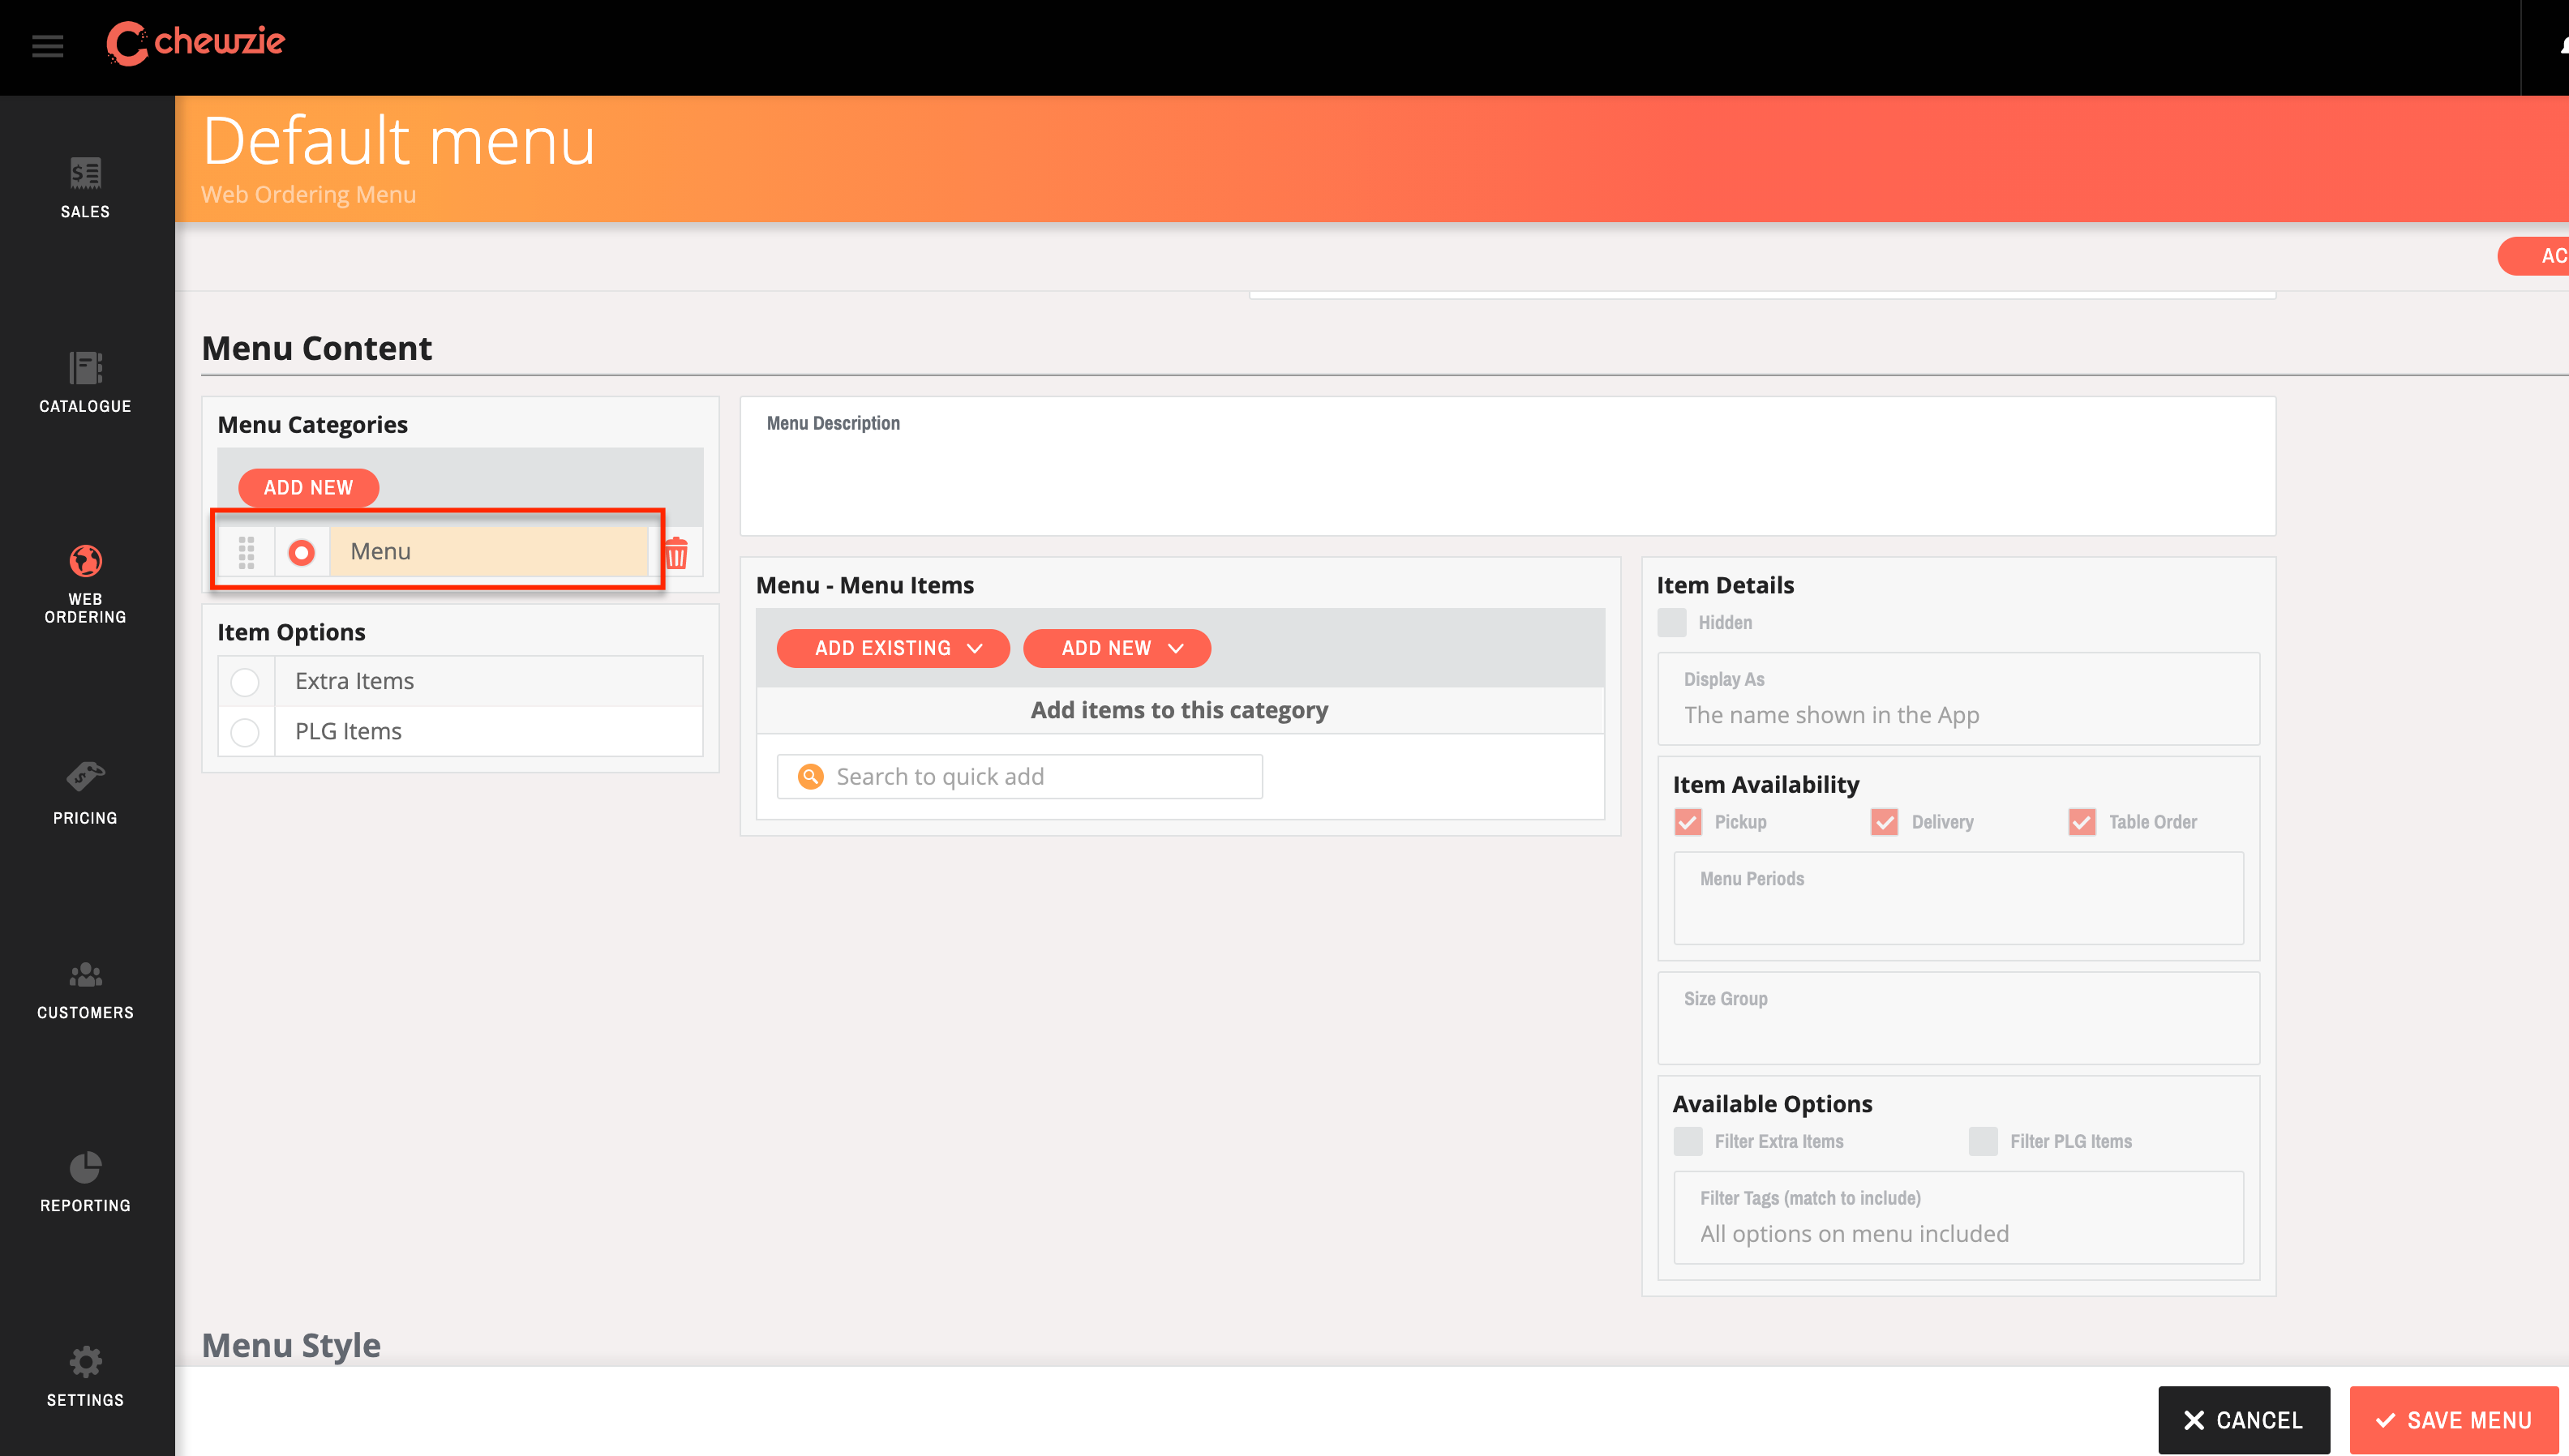Open the Pricing tag icon
The image size is (2569, 1456).
pyautogui.click(x=85, y=777)
